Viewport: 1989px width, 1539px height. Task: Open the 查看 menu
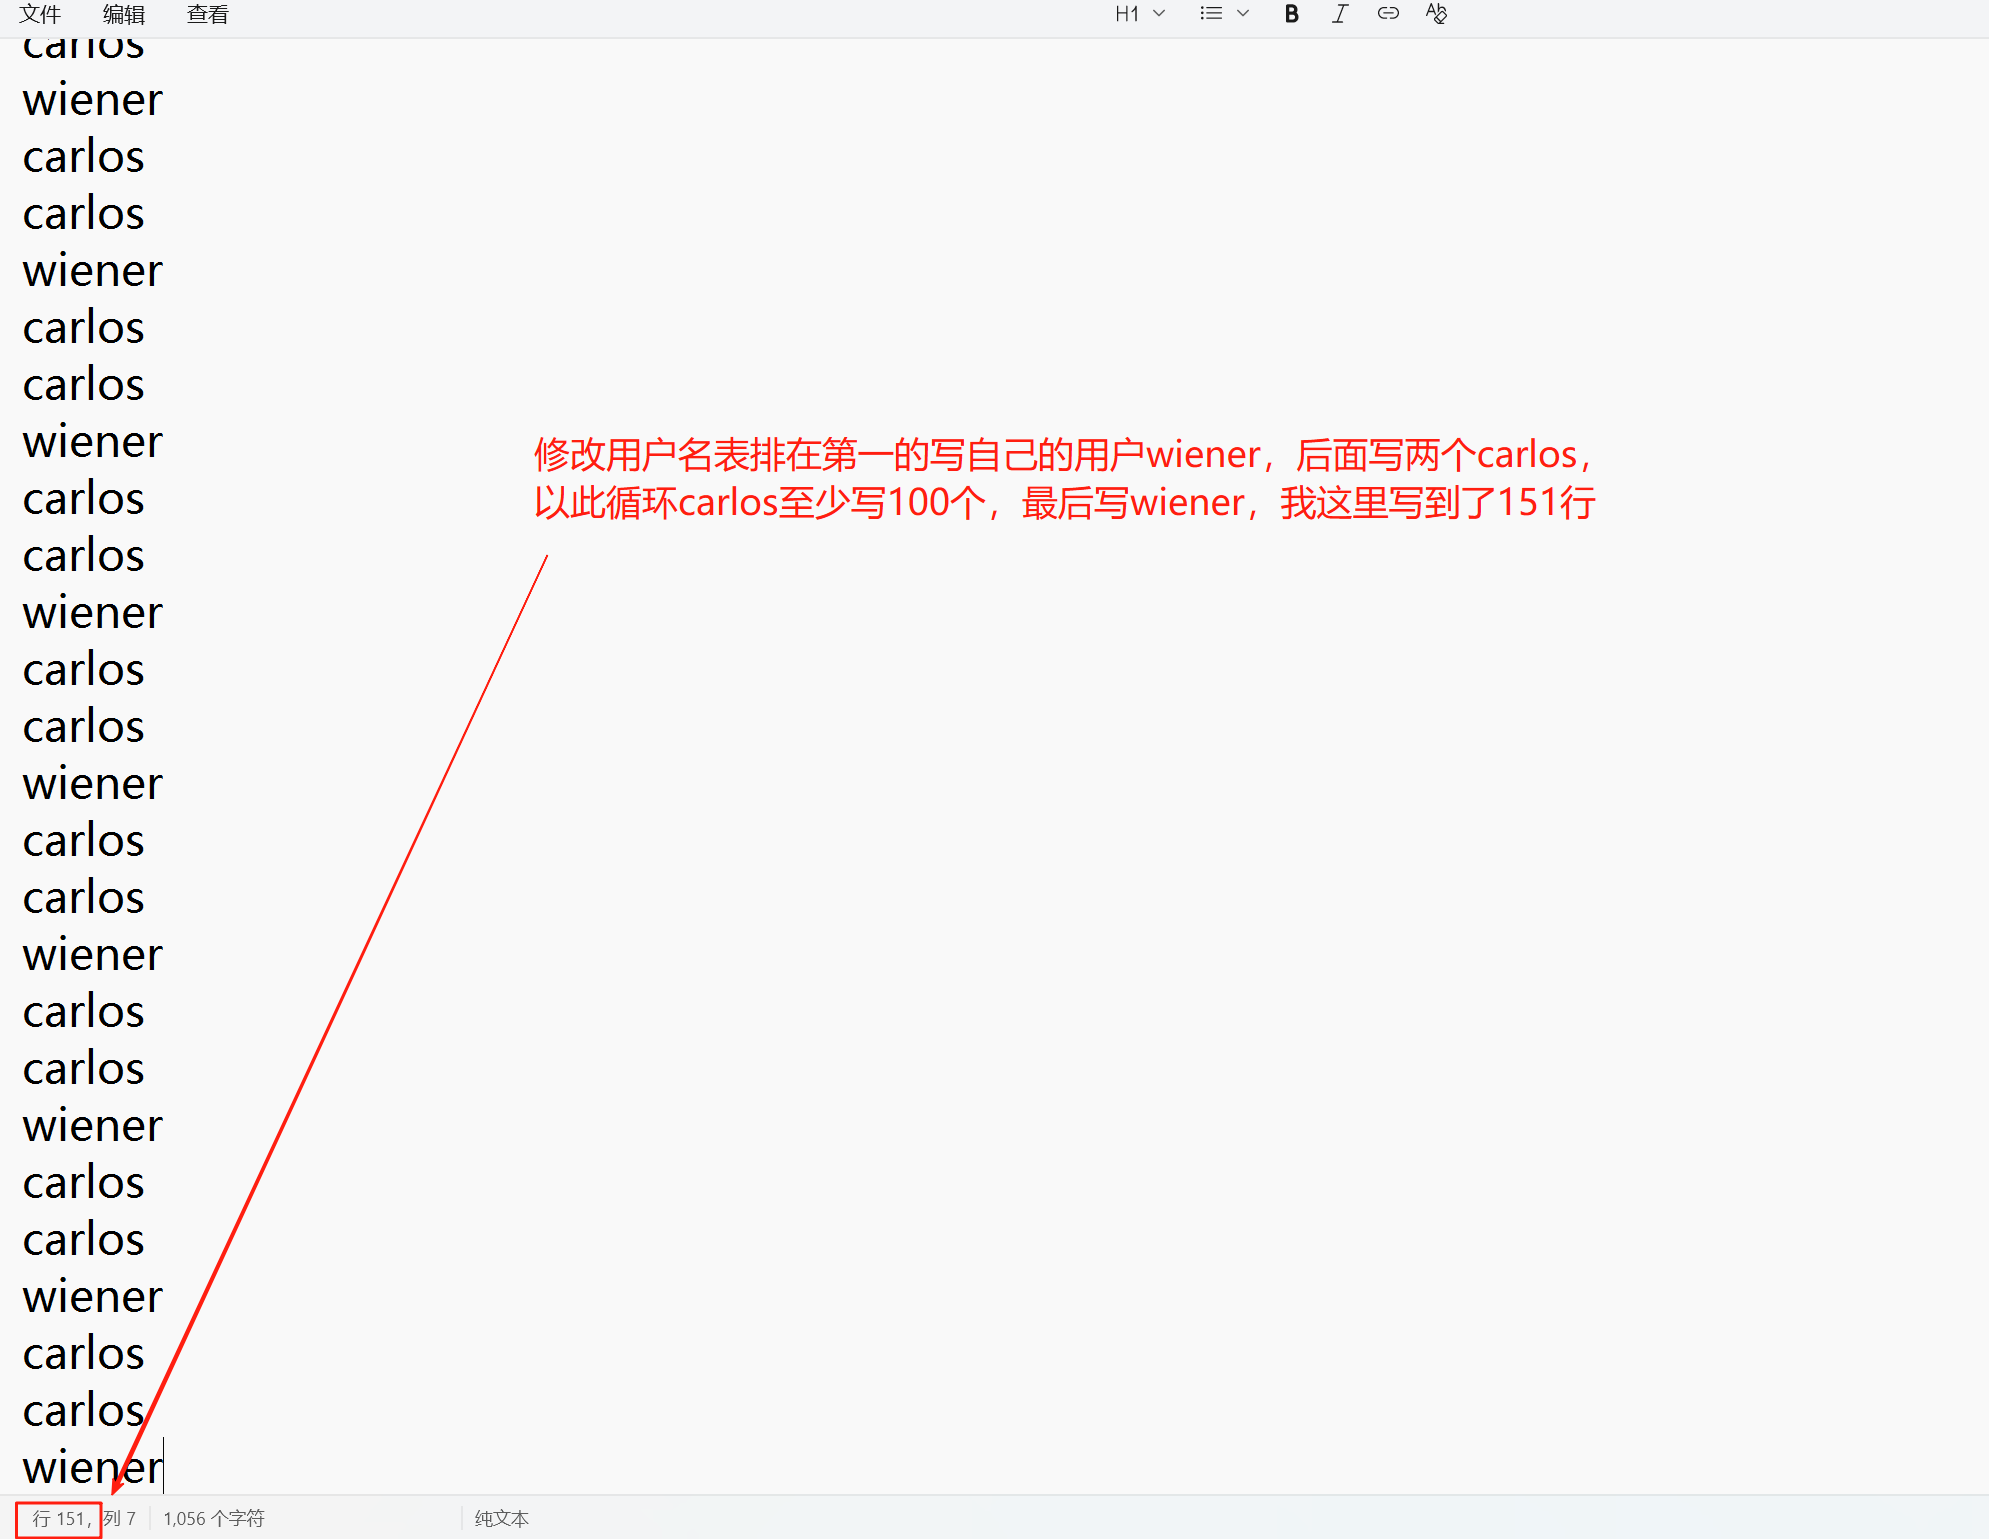pos(208,14)
